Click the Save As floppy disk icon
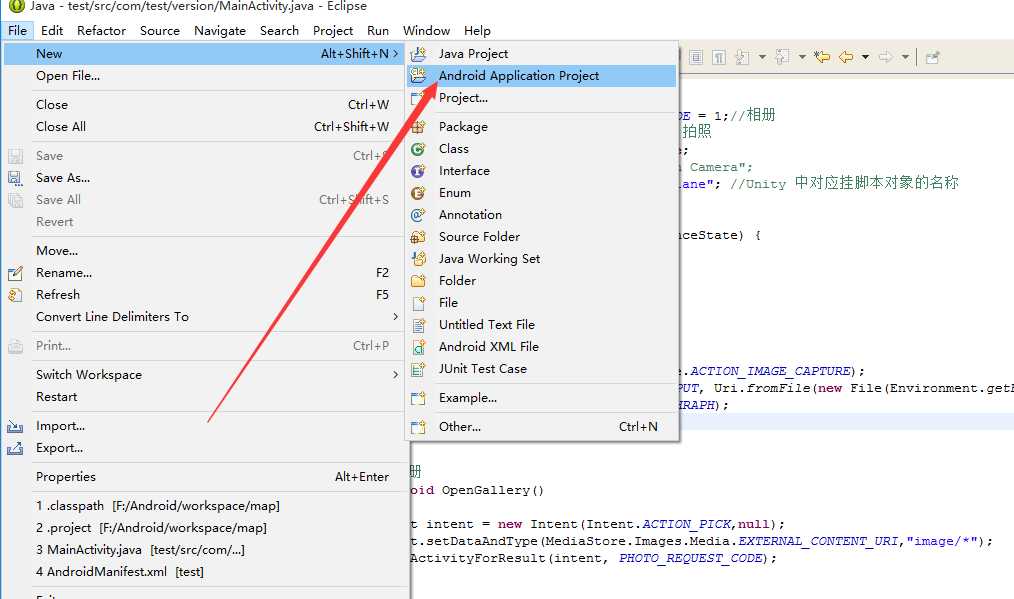Screen dimensions: 1014x599 (x=15, y=178)
